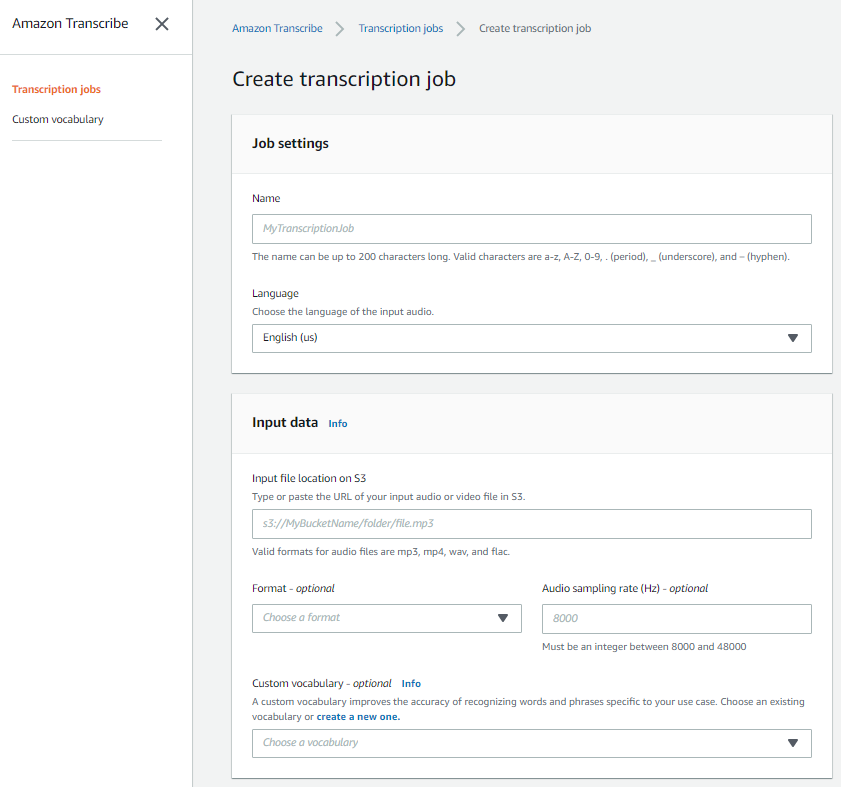Open the Info link beside Custom vocabulary
841x787 pixels.
[x=411, y=683]
